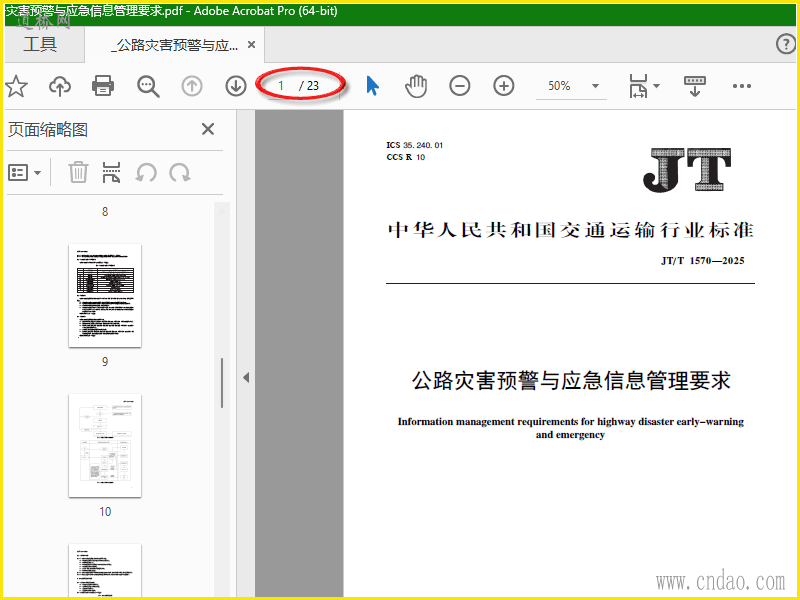Viewport: 800px width, 600px height.
Task: Zoom in with plus button
Action: 504,86
